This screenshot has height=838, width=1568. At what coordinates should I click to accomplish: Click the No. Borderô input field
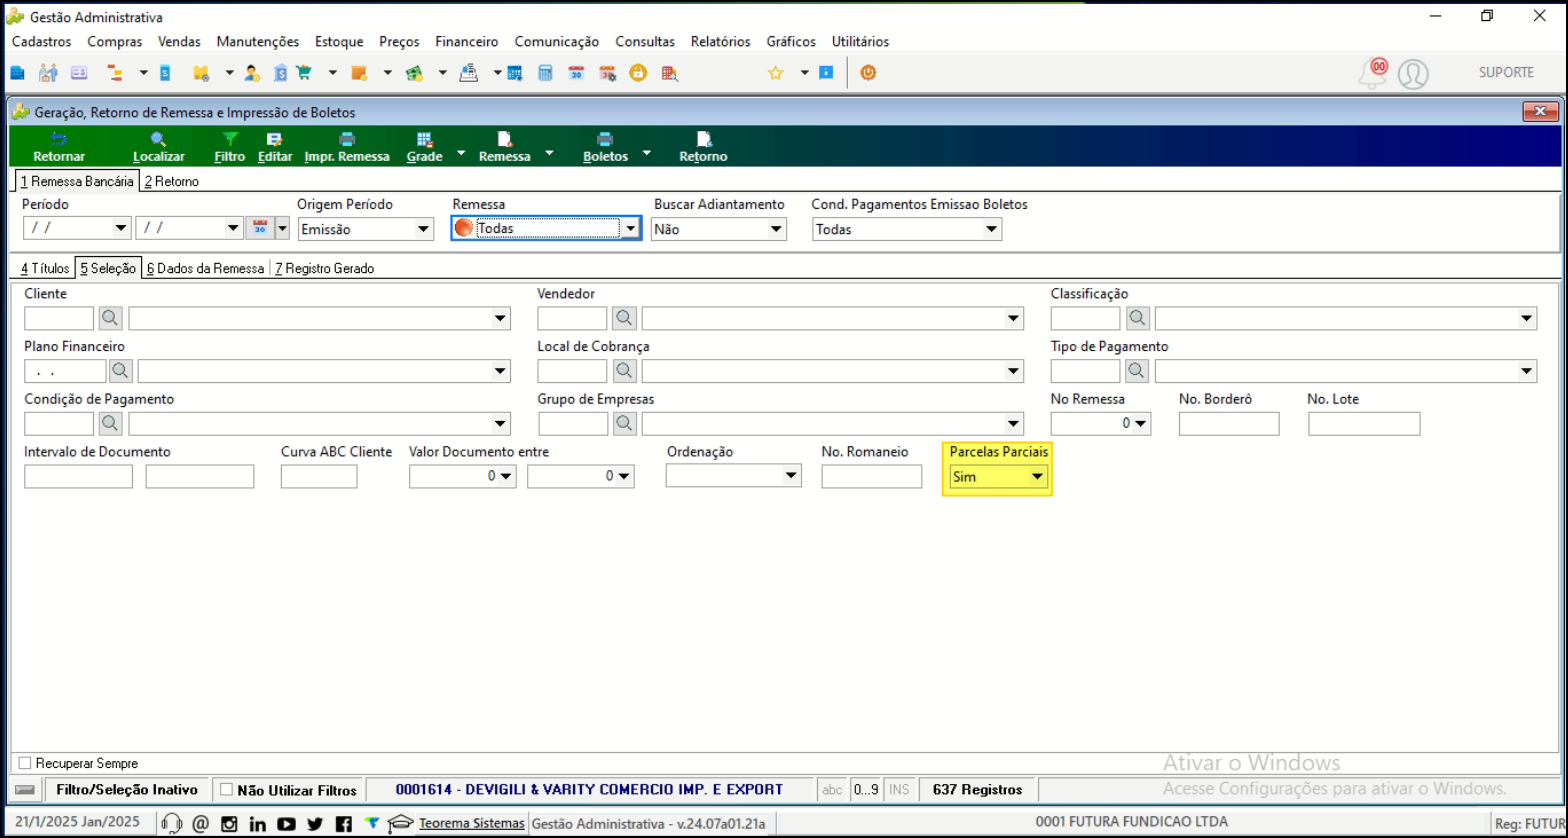tap(1229, 424)
